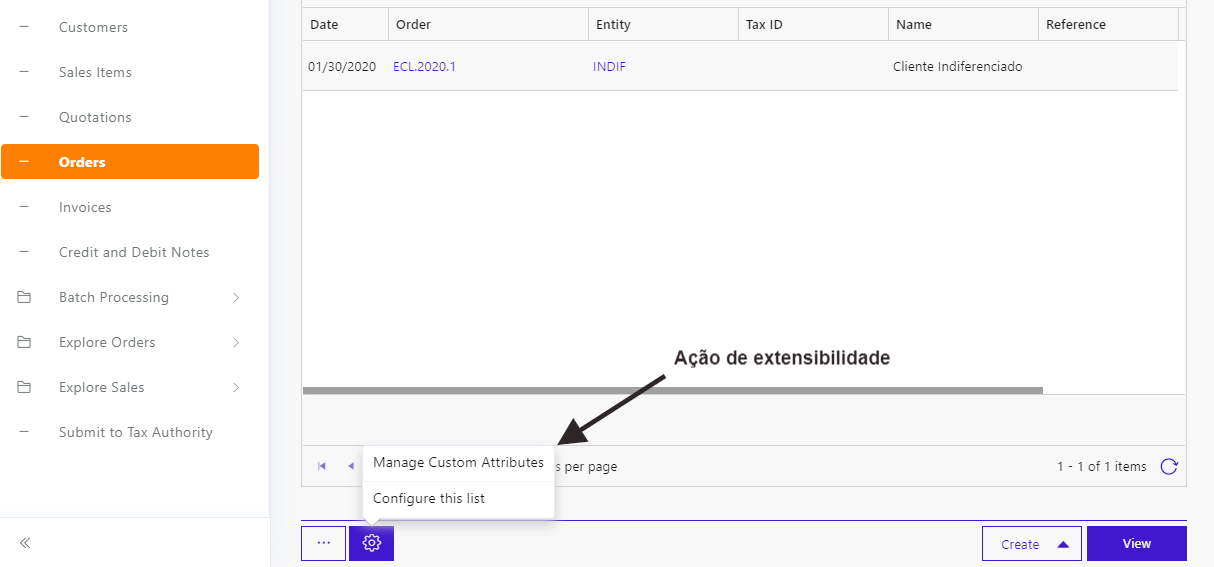The image size is (1214, 567).
Task: Sort by Order column header
Action: (488, 24)
